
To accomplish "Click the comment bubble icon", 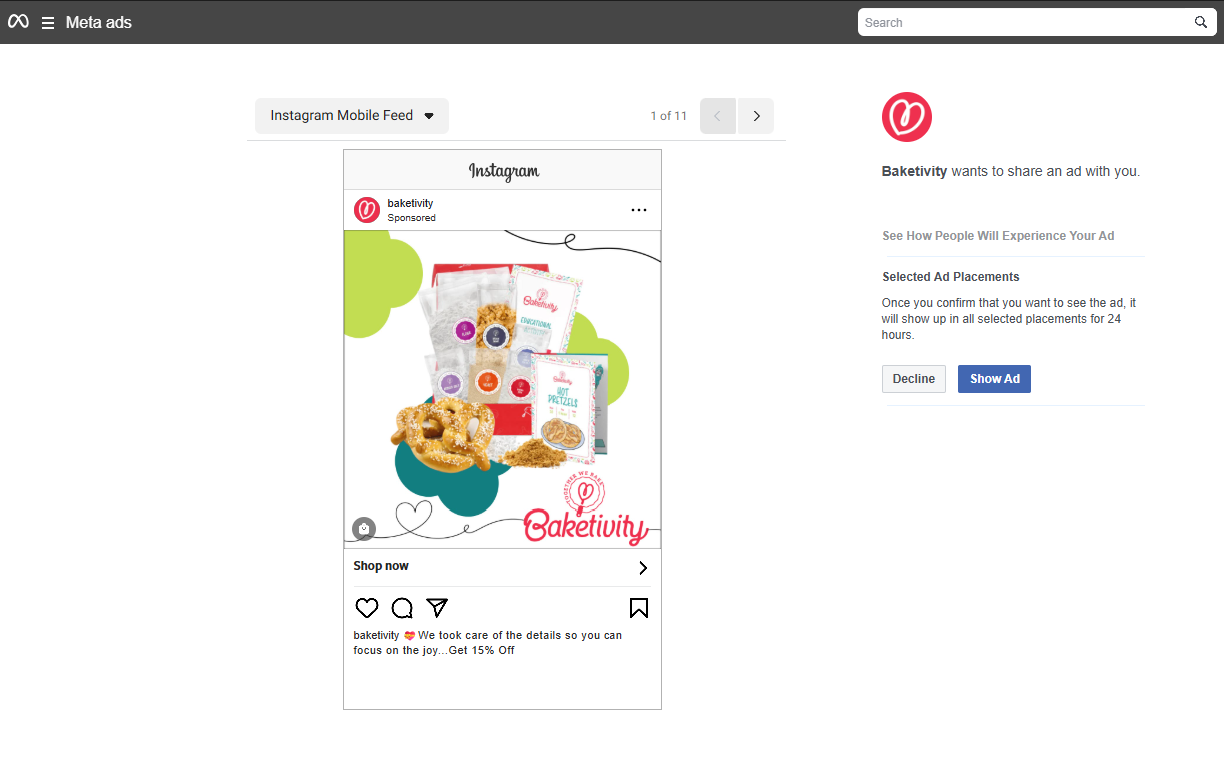I will 402,608.
